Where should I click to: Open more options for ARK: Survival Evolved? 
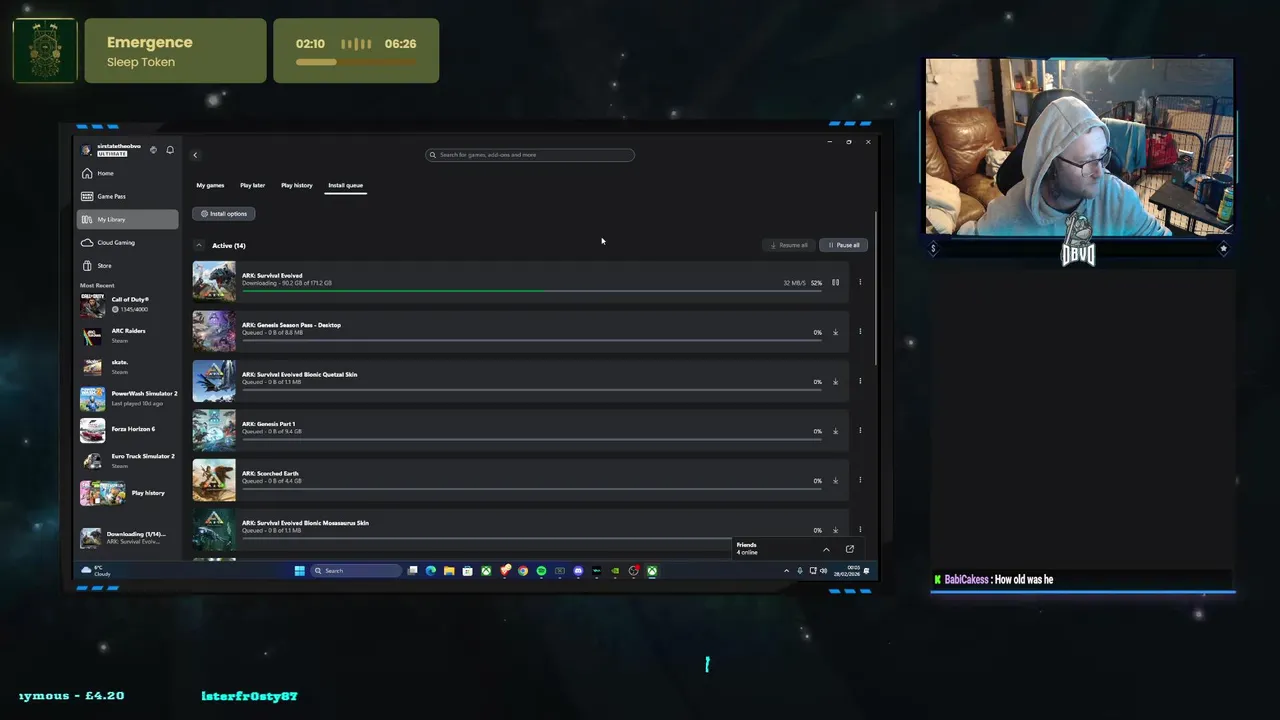tap(860, 282)
